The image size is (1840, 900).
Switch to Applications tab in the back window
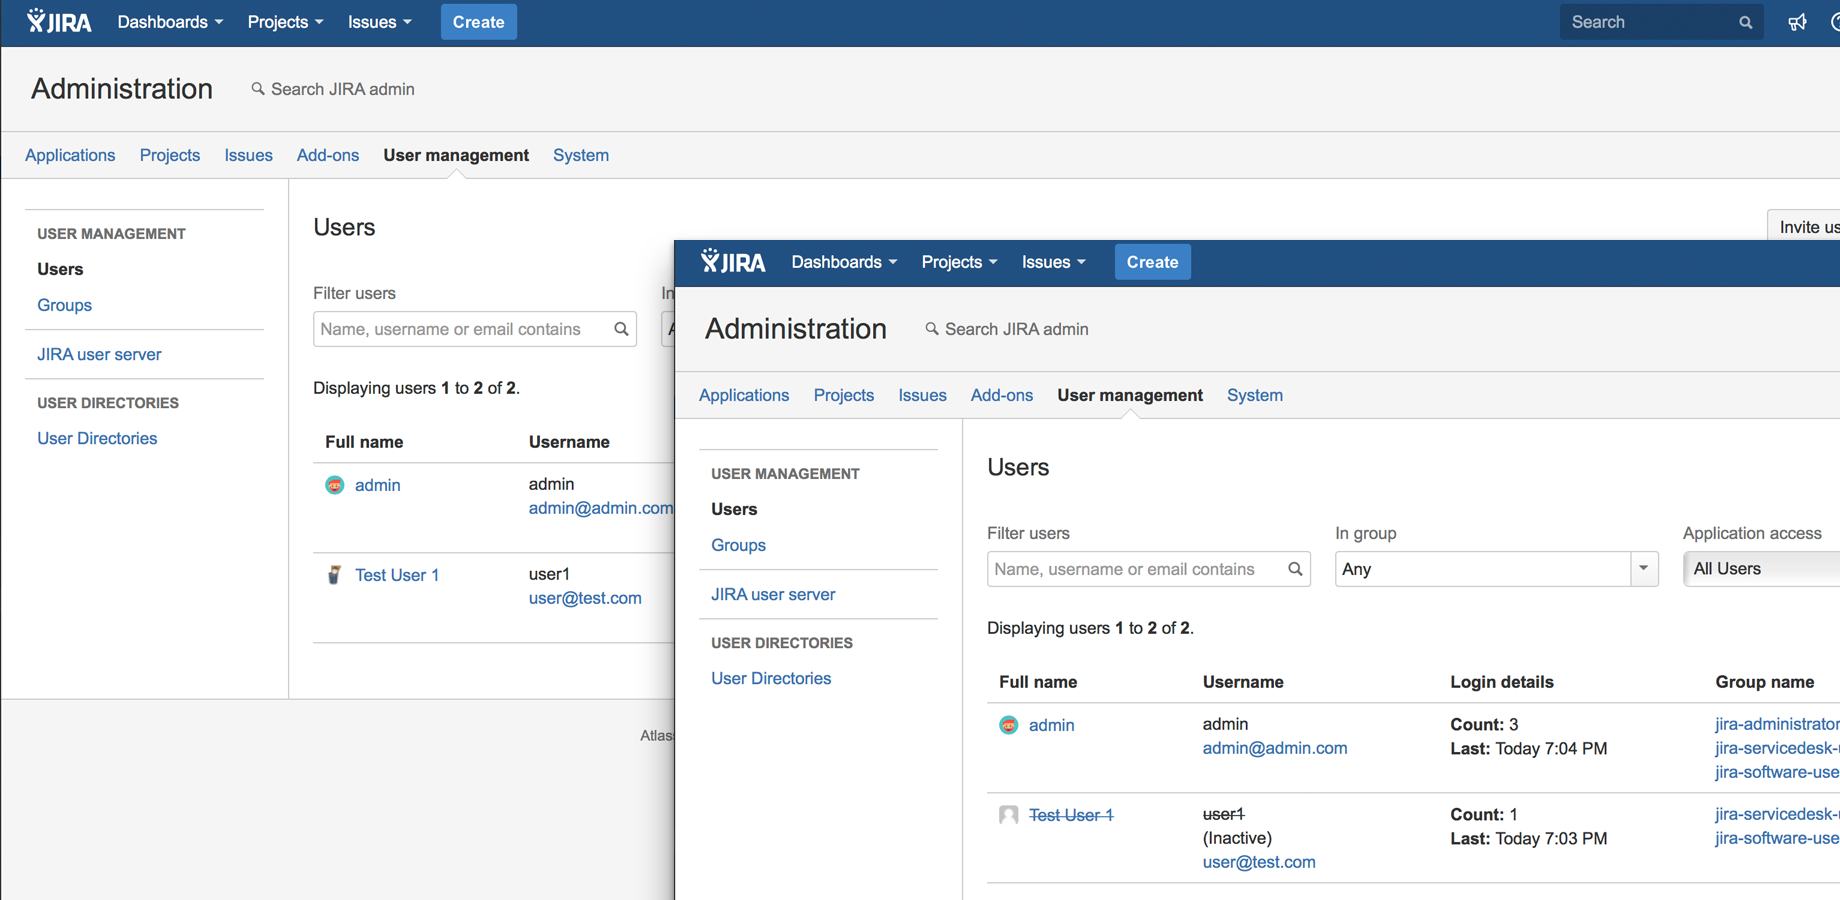coord(70,155)
